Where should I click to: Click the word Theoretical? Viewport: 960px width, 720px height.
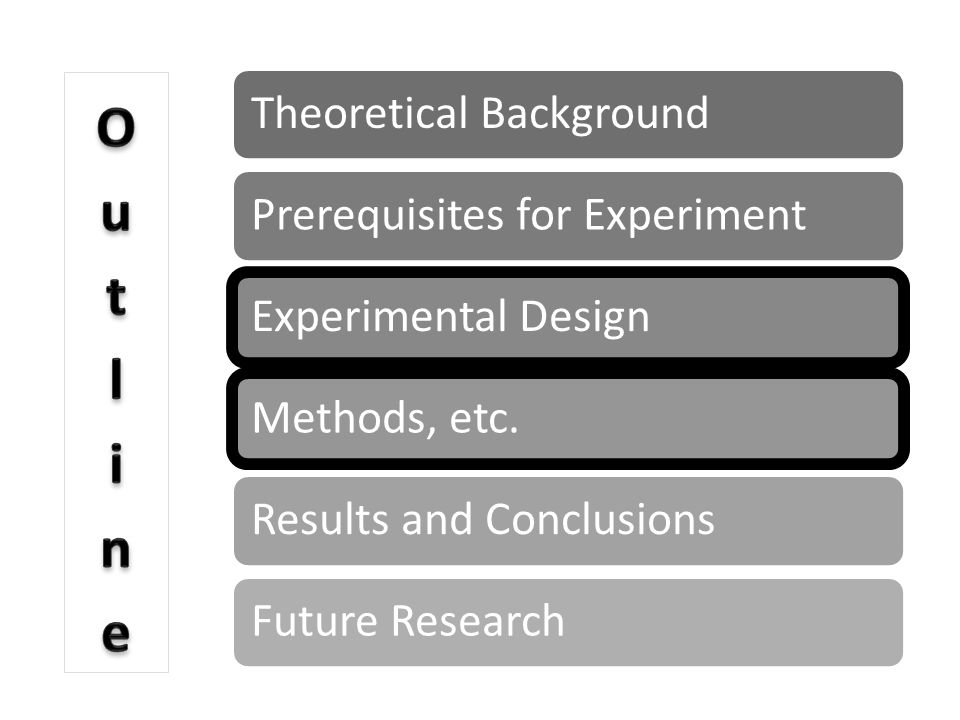pos(359,113)
